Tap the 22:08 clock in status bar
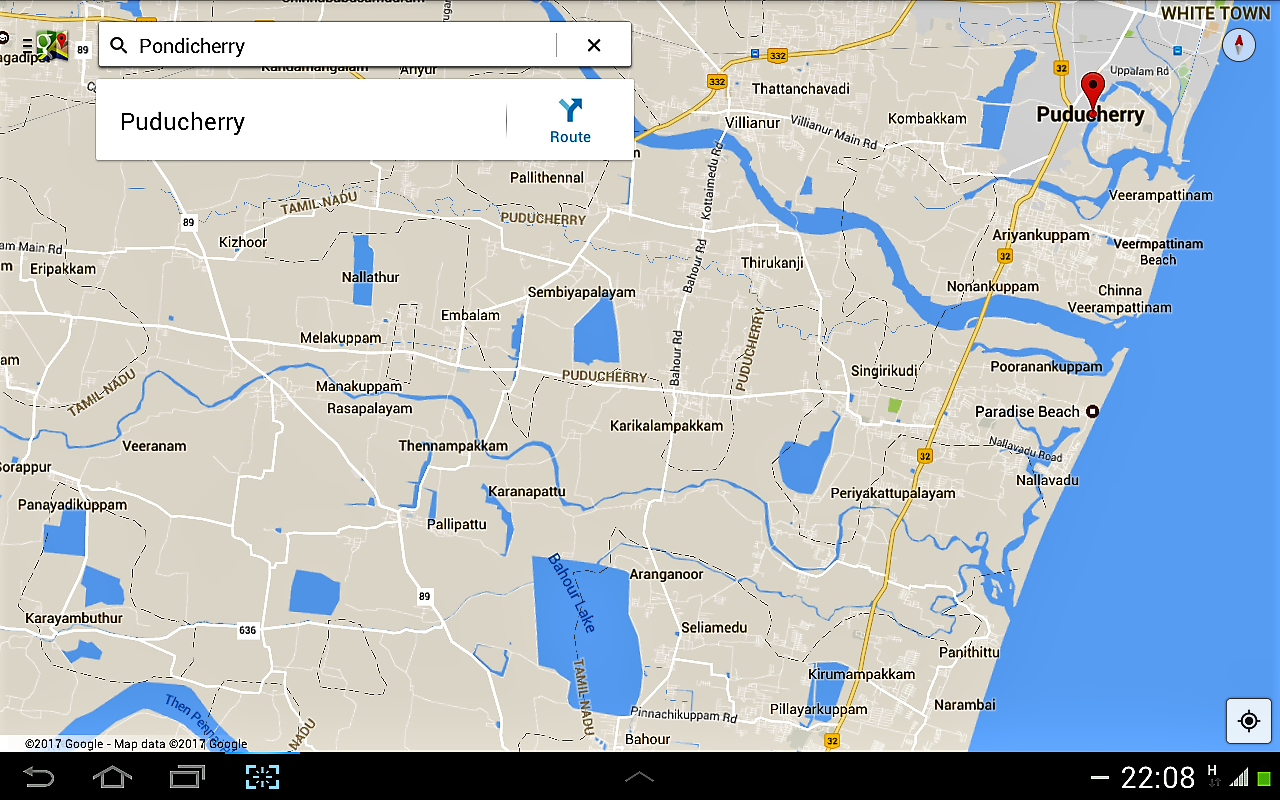1280x800 pixels. pyautogui.click(x=1158, y=777)
